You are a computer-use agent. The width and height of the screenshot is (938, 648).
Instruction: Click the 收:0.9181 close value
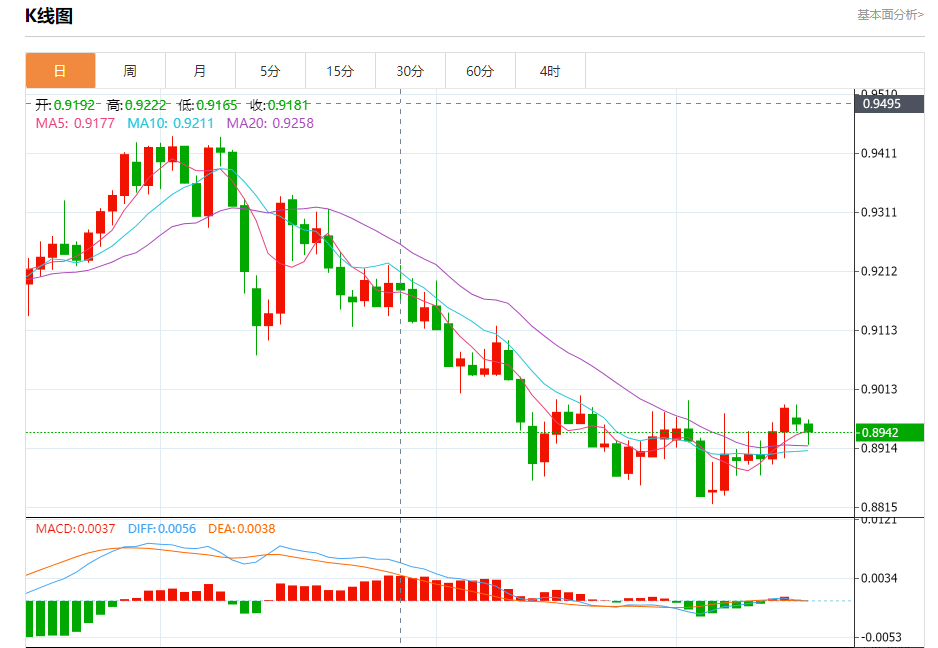point(279,105)
